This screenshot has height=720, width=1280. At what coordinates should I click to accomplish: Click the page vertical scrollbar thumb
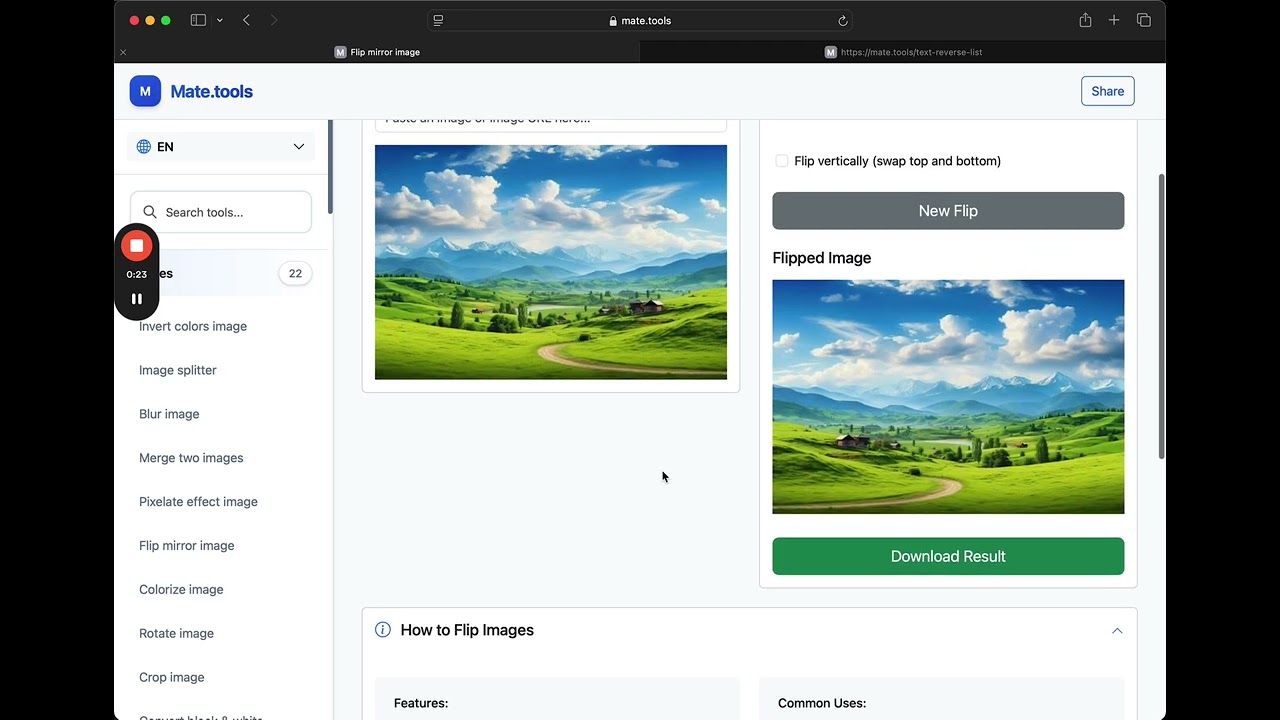(x=1161, y=317)
